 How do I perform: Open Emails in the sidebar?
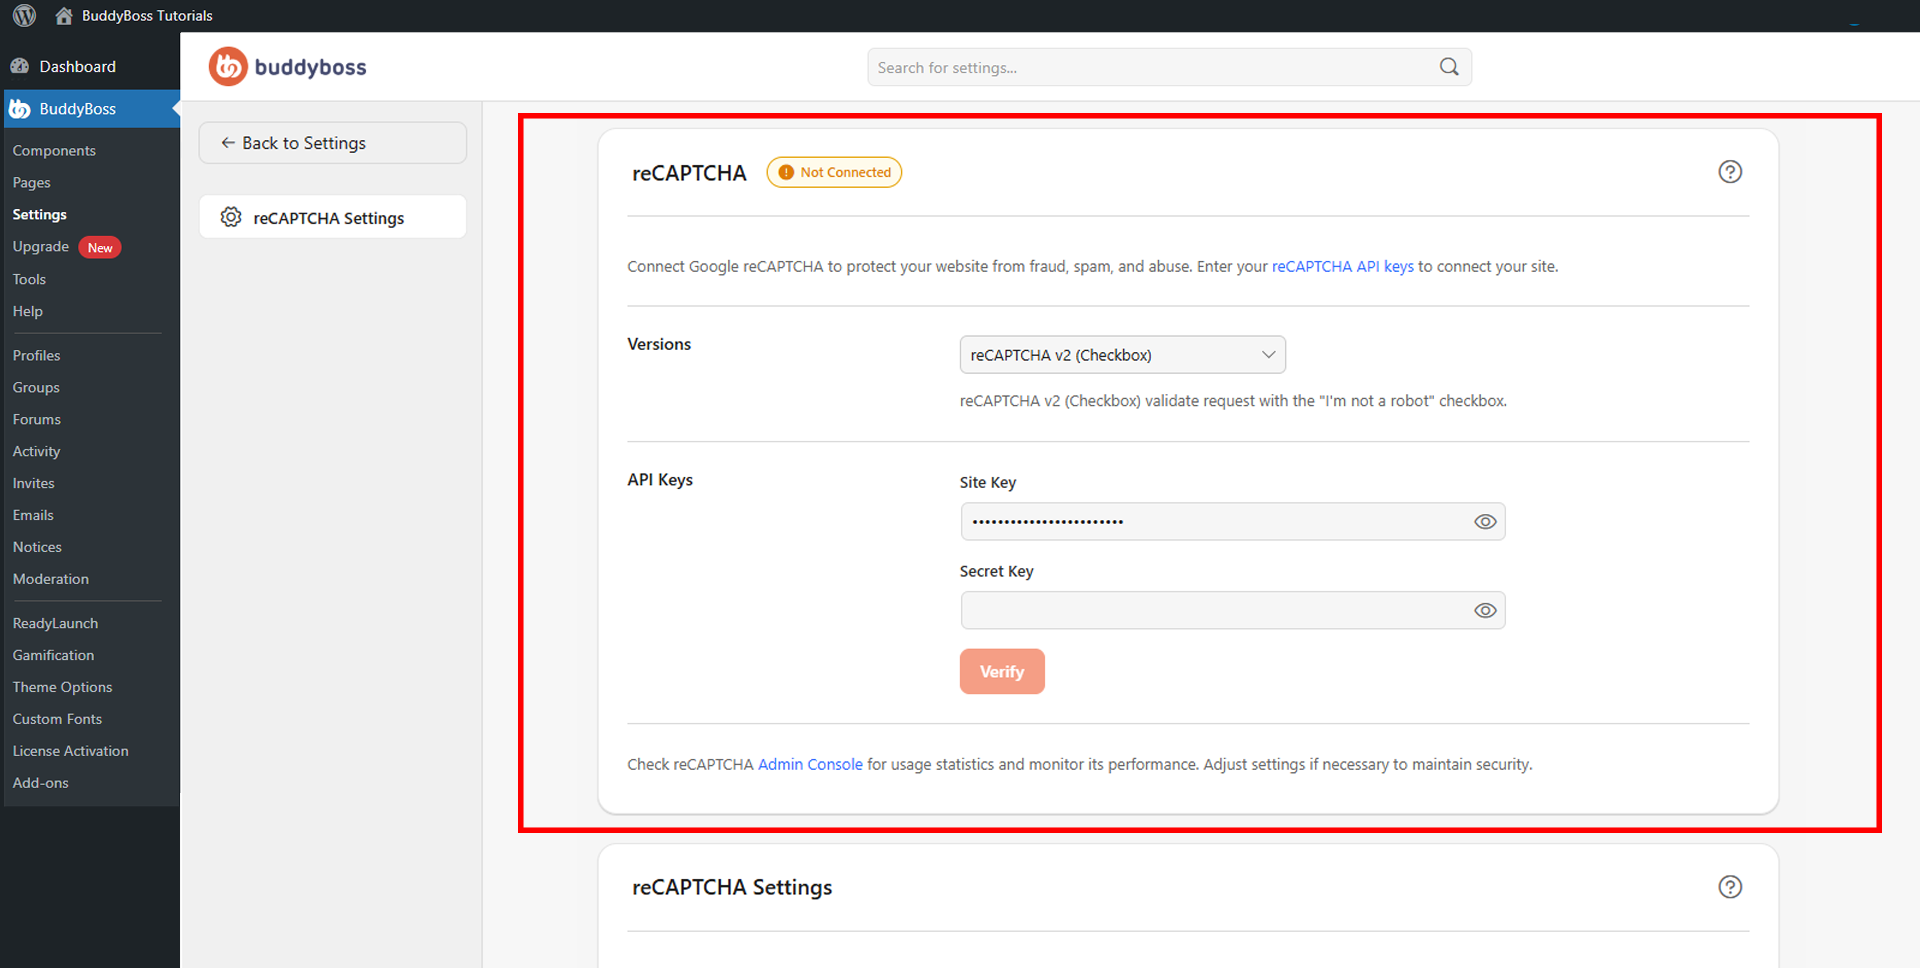click(33, 515)
